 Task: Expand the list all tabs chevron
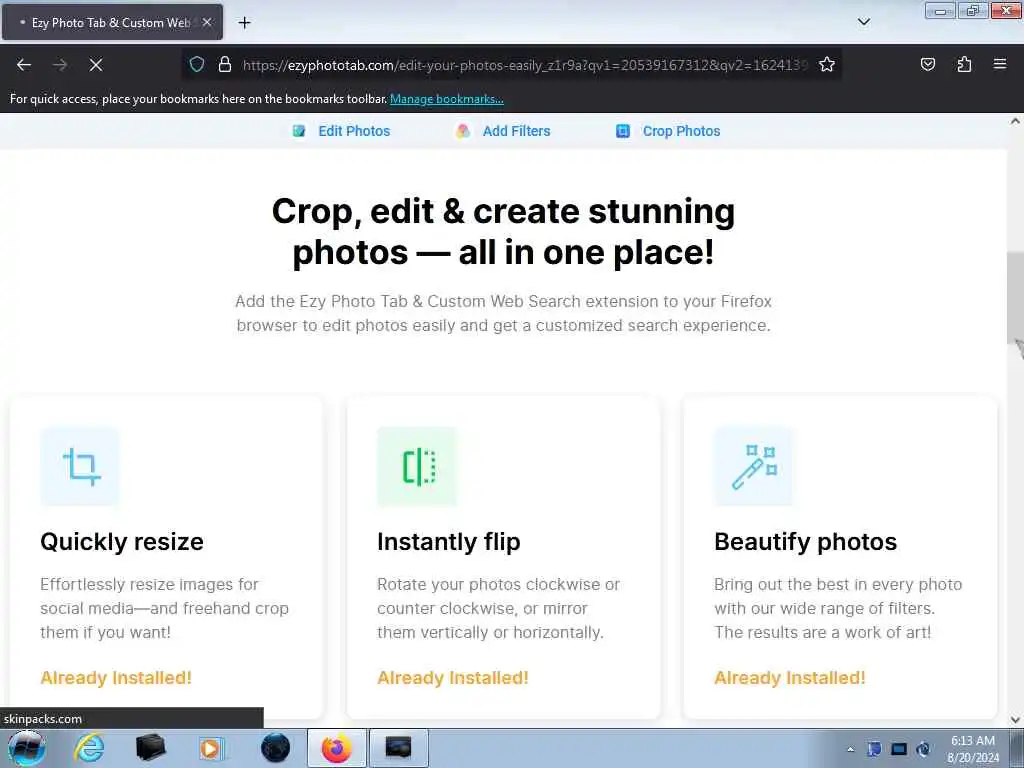point(864,22)
